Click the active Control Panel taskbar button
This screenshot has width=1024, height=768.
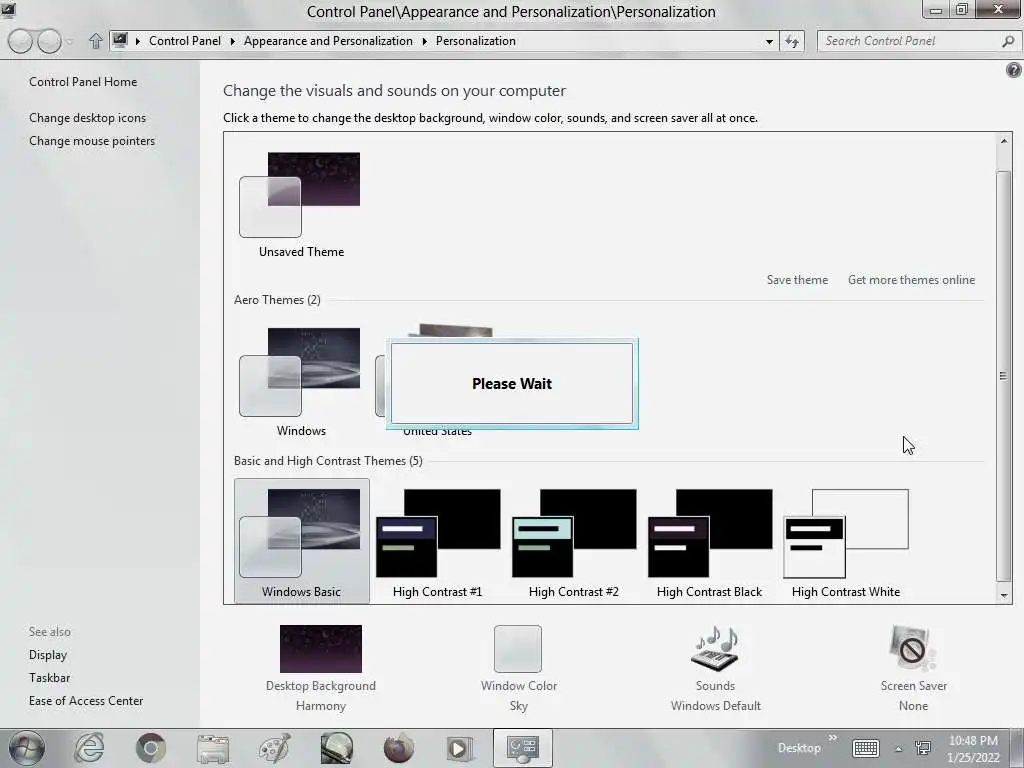click(x=522, y=748)
